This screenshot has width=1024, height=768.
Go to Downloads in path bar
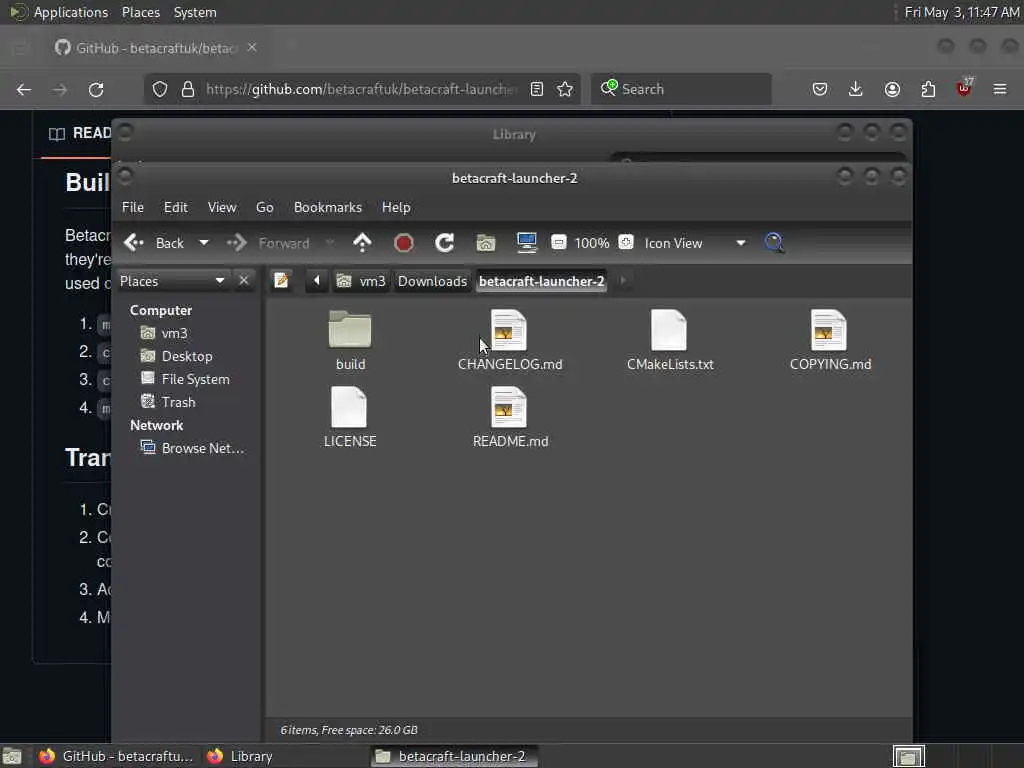click(432, 281)
